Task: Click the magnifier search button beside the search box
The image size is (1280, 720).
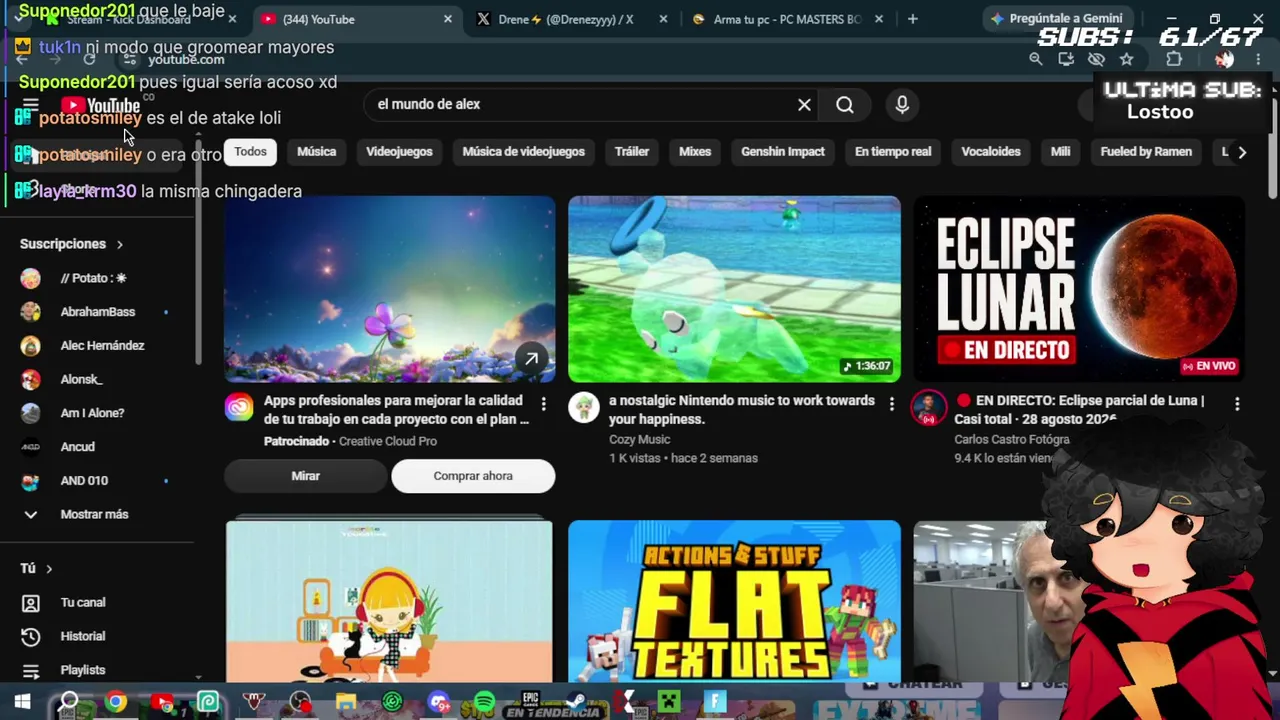Action: [845, 104]
